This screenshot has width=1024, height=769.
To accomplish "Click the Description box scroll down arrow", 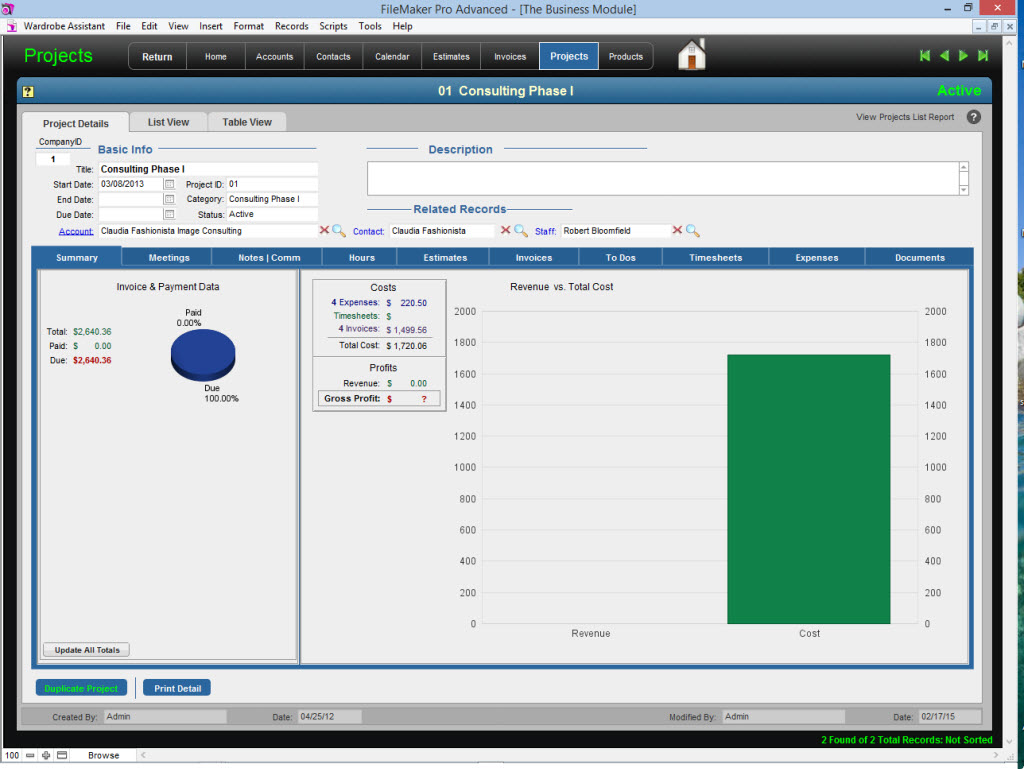I will point(963,190).
